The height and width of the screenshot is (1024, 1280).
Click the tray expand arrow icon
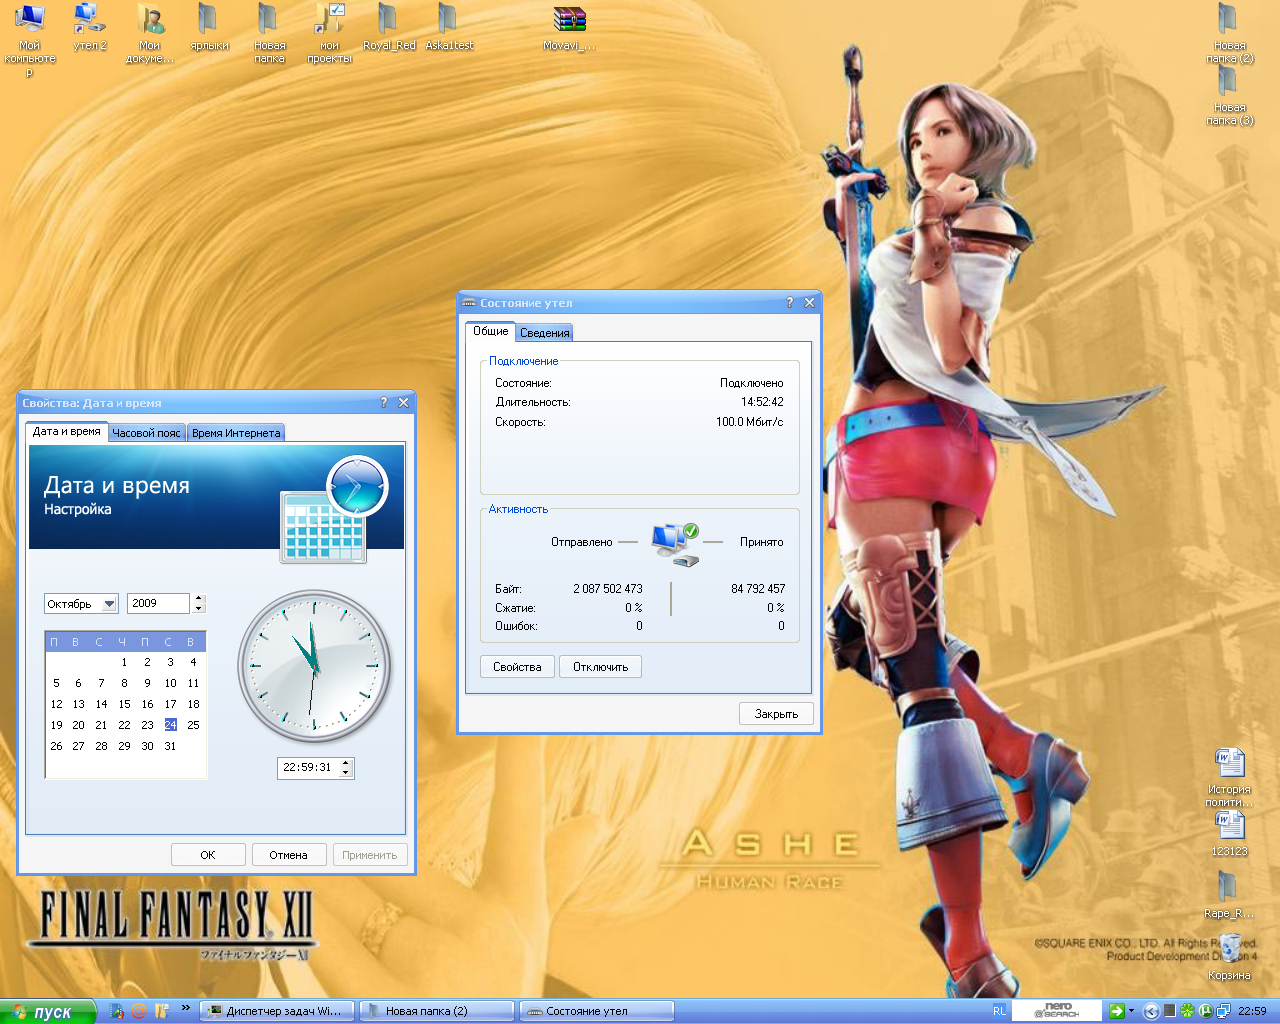click(1151, 1011)
